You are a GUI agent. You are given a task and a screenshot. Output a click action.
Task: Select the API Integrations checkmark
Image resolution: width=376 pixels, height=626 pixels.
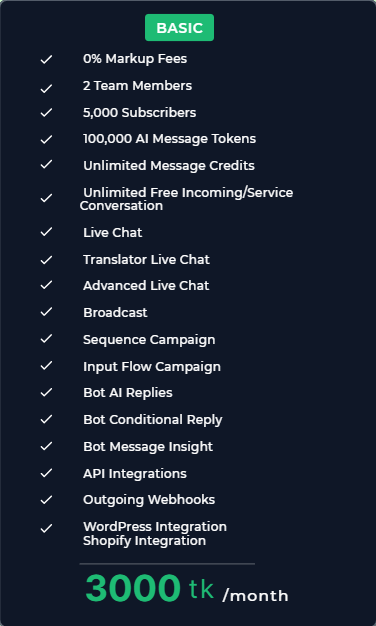coord(46,473)
